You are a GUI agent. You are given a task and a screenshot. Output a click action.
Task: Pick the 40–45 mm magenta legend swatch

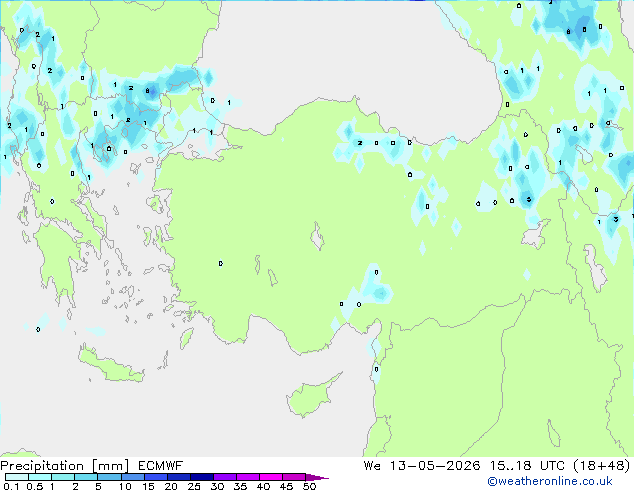[271, 477]
